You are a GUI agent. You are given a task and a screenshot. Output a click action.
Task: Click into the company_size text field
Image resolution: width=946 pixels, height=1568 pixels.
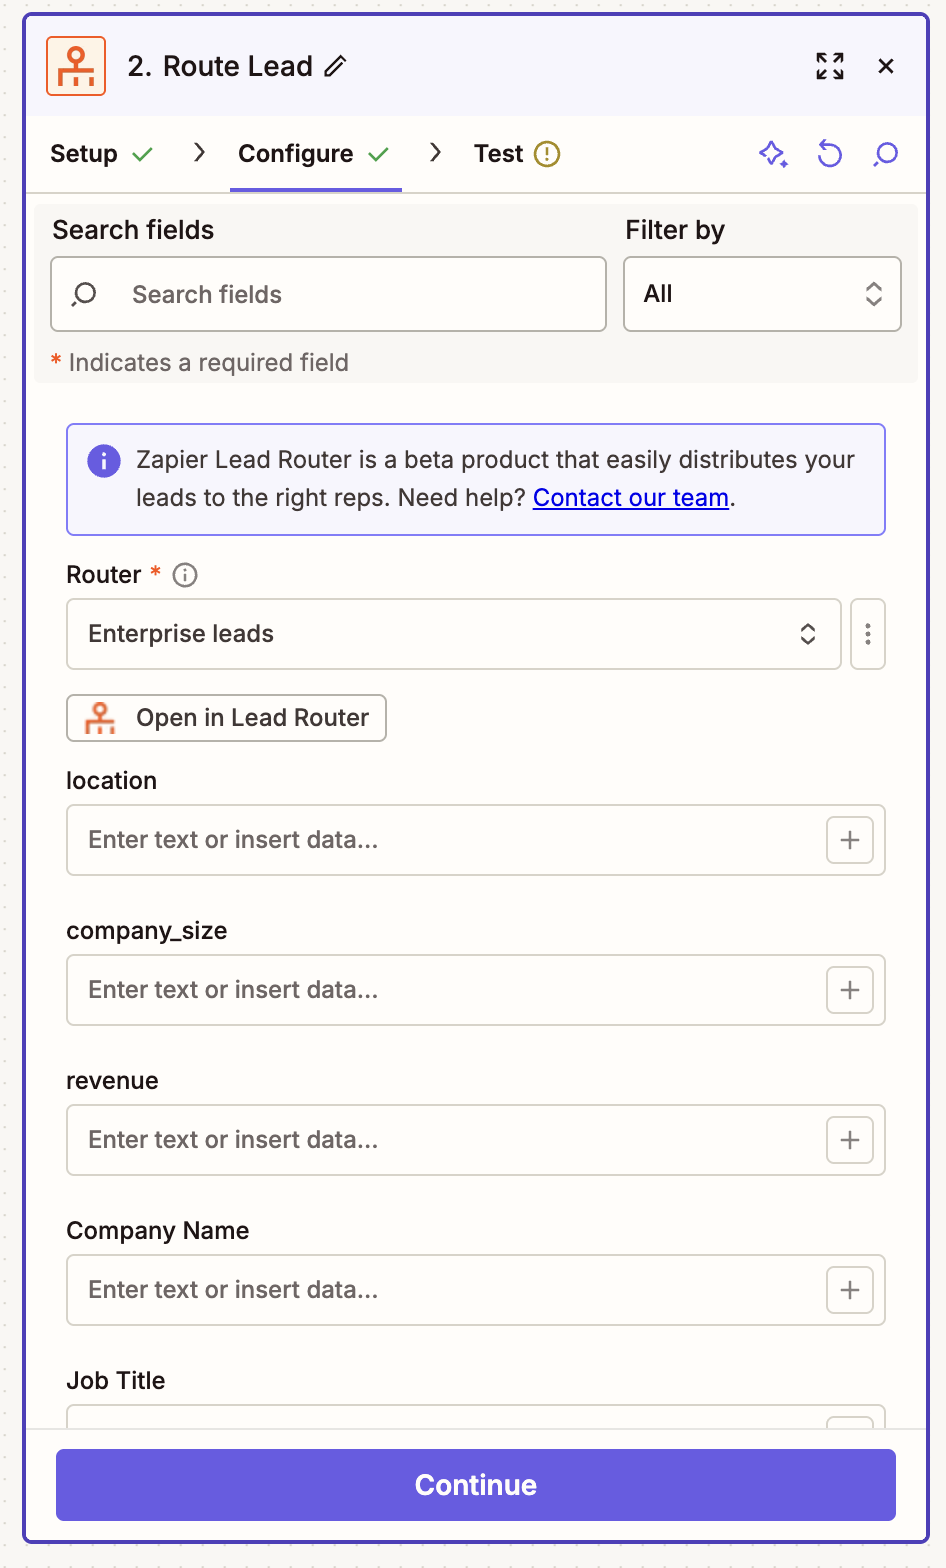pyautogui.click(x=476, y=990)
